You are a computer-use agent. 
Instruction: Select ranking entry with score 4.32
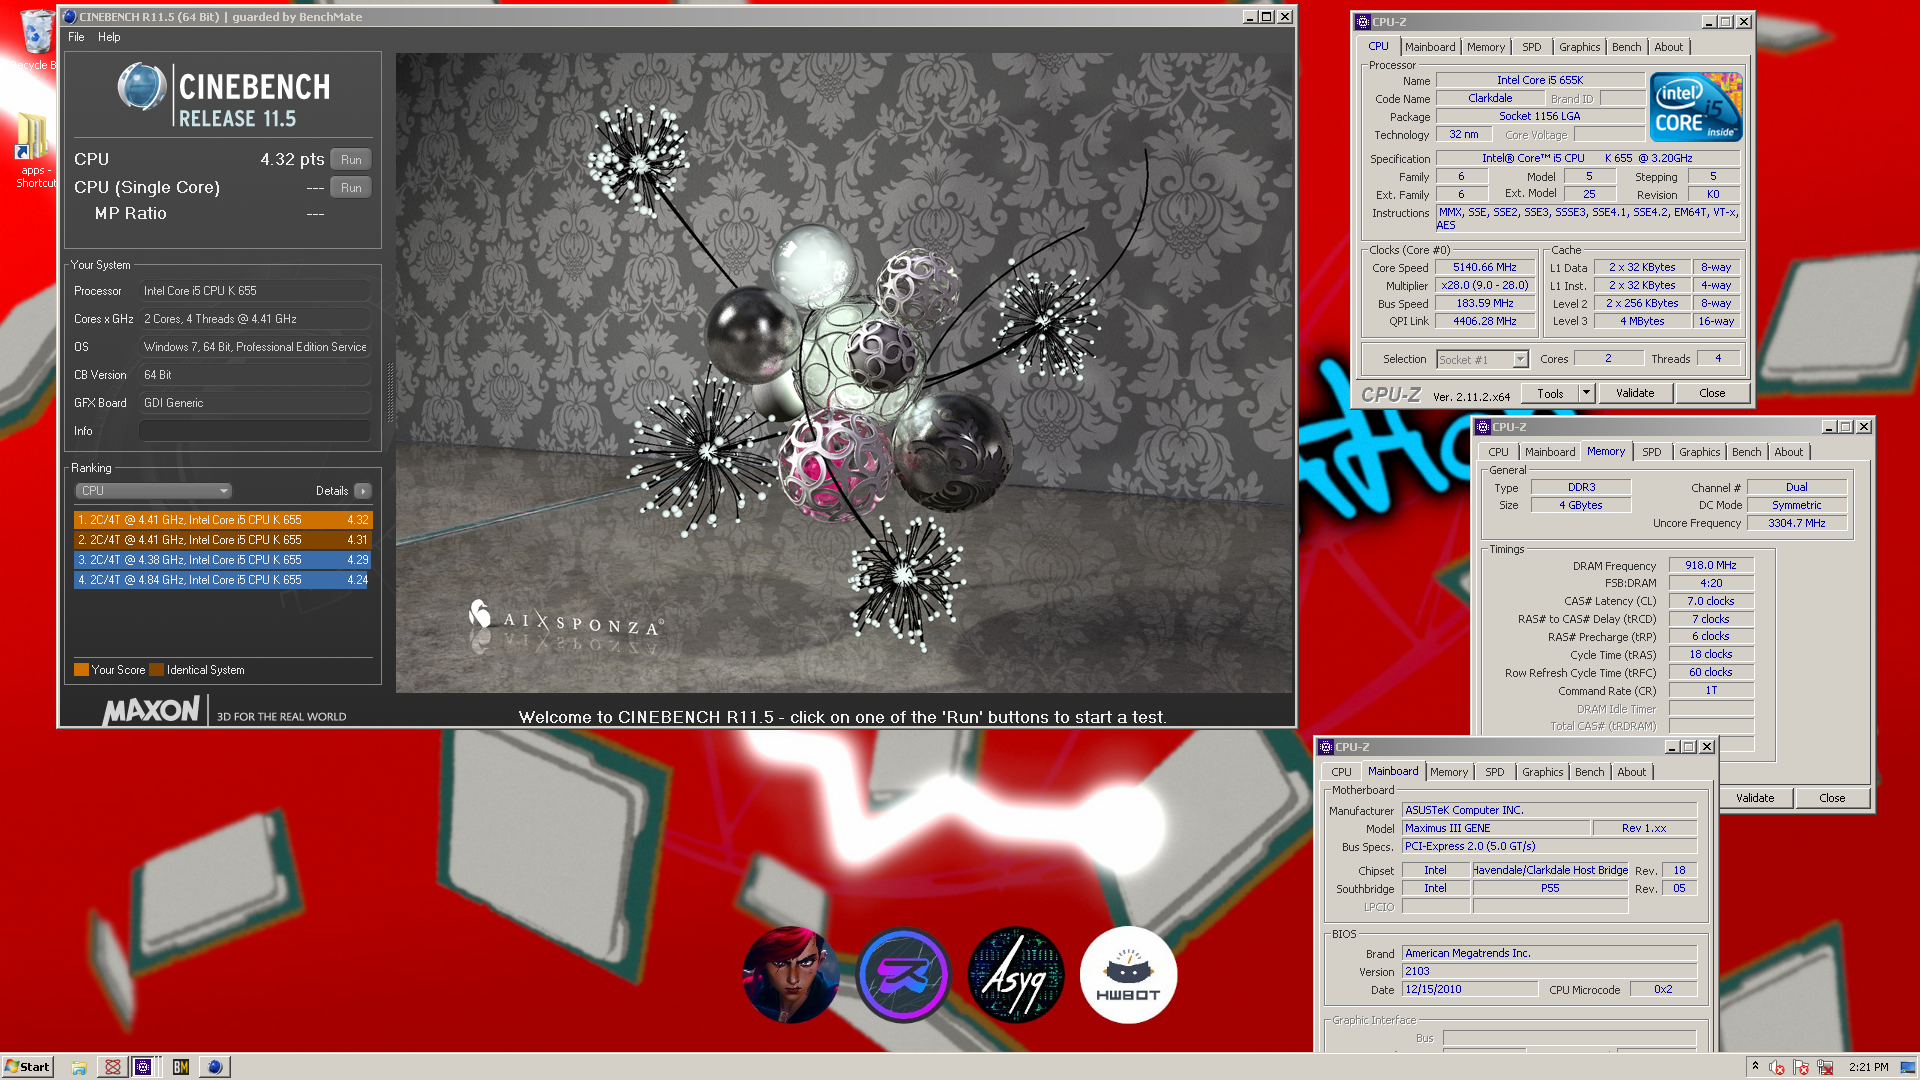point(222,520)
